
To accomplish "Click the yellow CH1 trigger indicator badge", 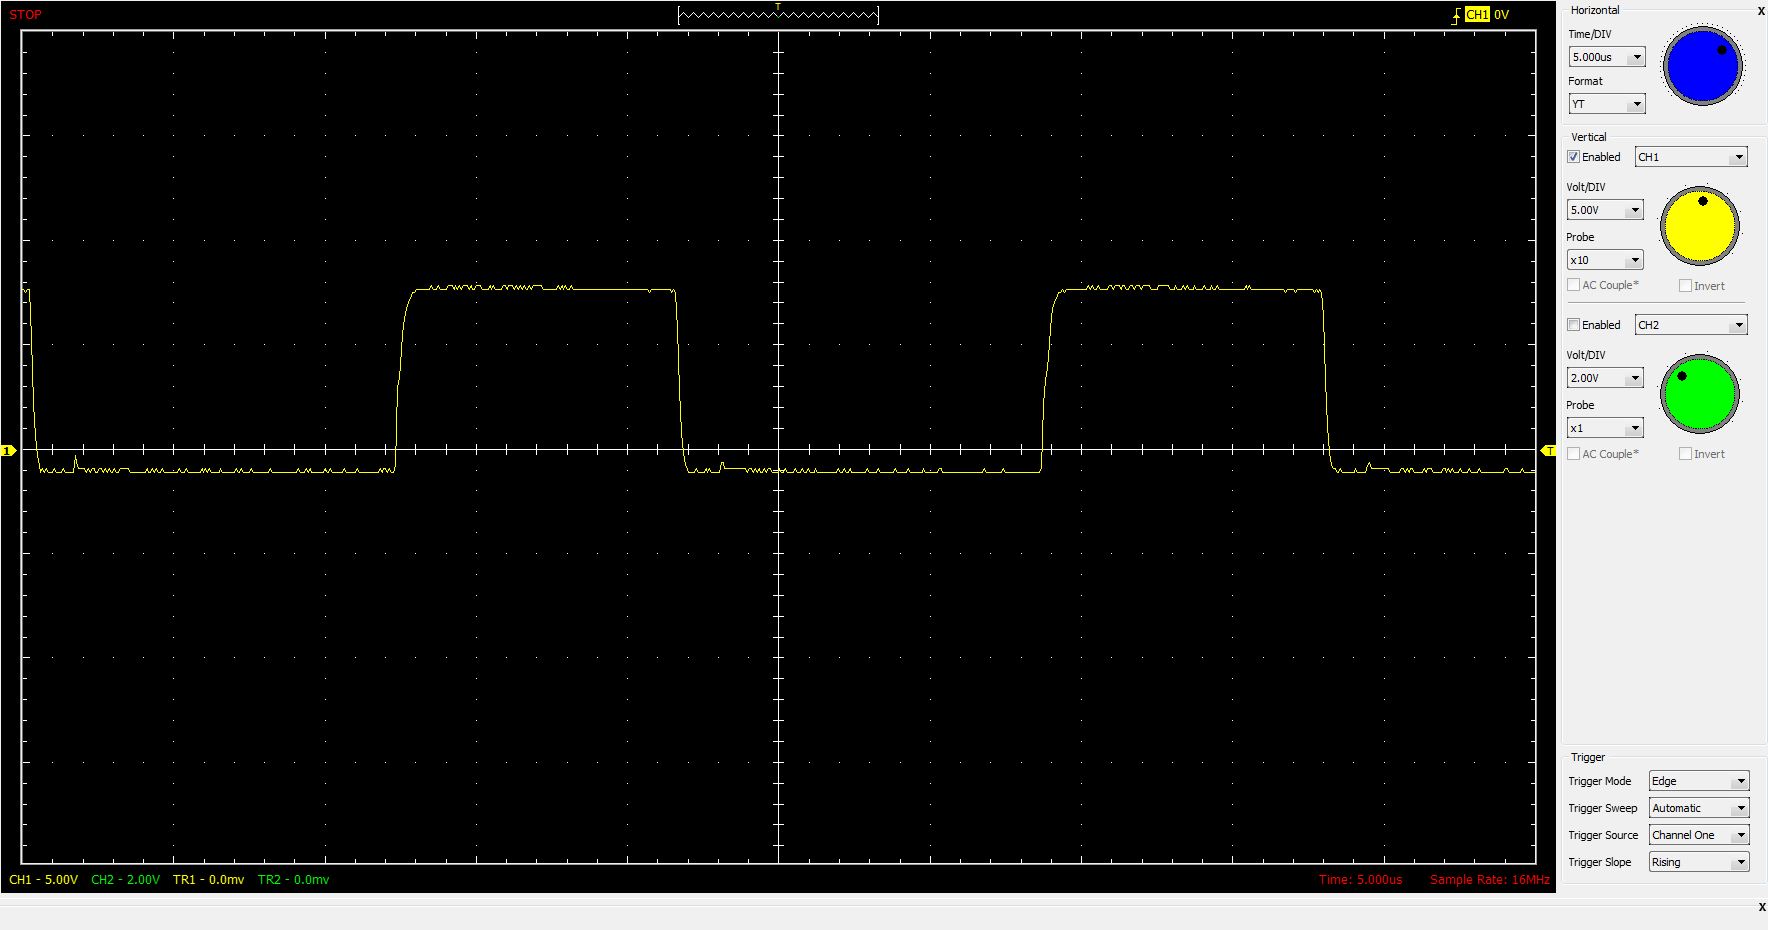I will point(1476,15).
